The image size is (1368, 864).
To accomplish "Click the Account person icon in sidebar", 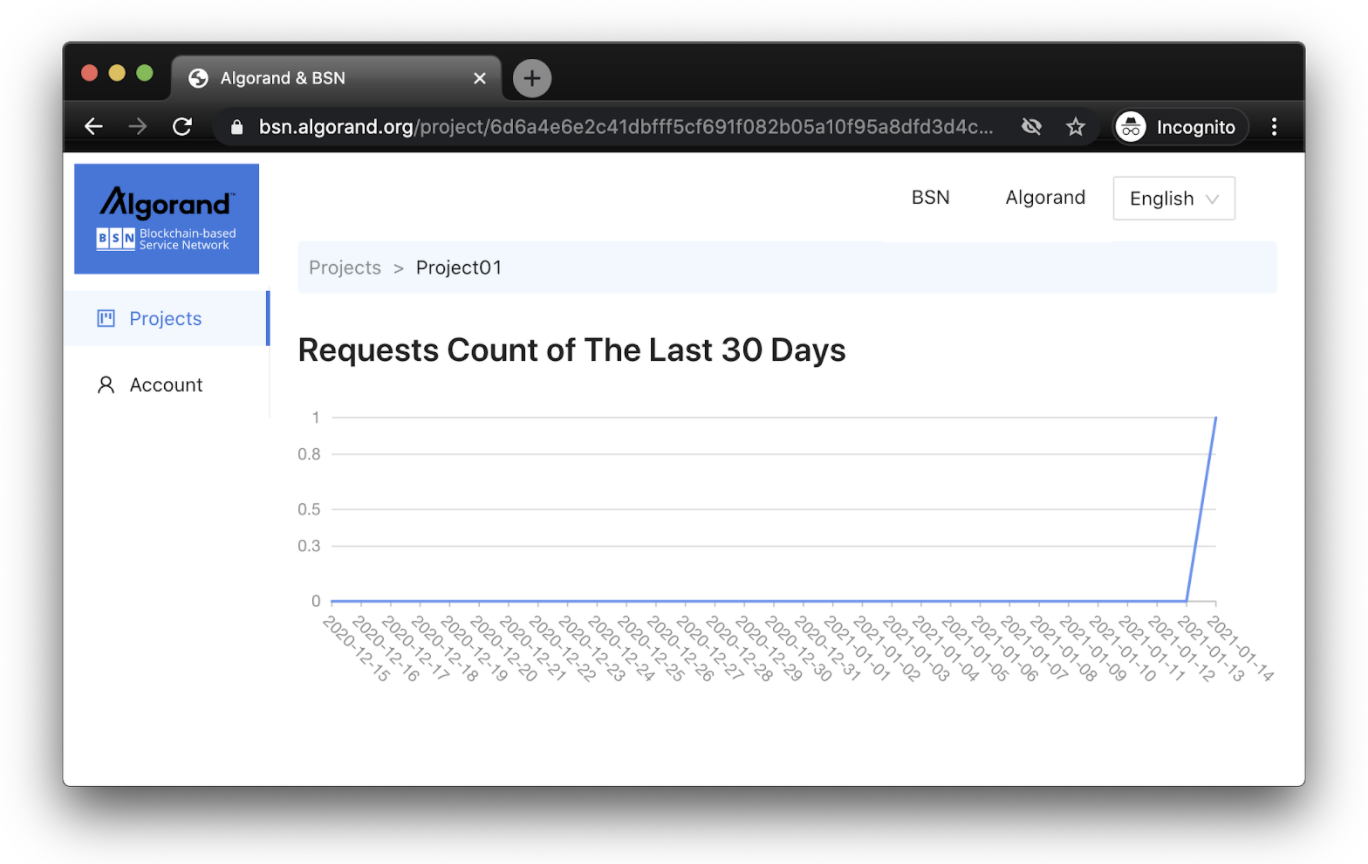I will [x=105, y=385].
